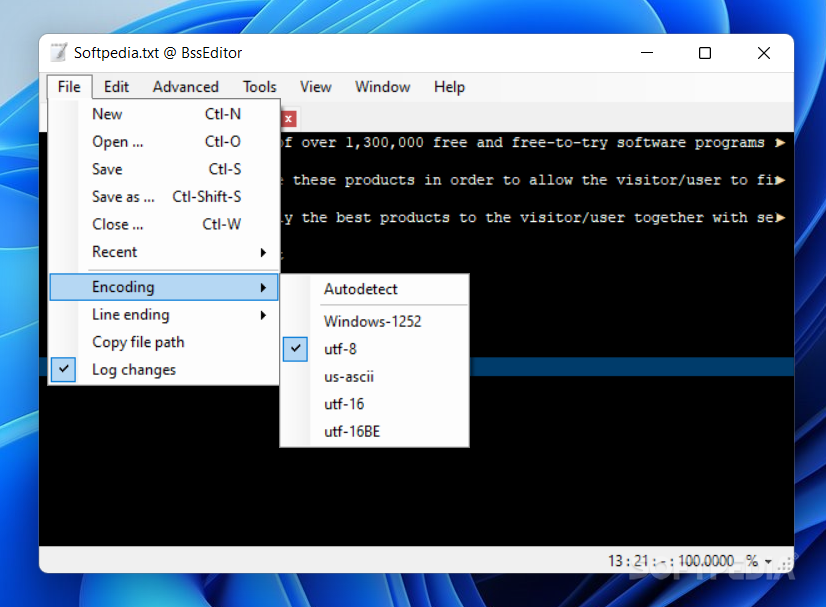The height and width of the screenshot is (607, 826).
Task: Toggle the checked utf-8 encoding
Action: (375, 349)
